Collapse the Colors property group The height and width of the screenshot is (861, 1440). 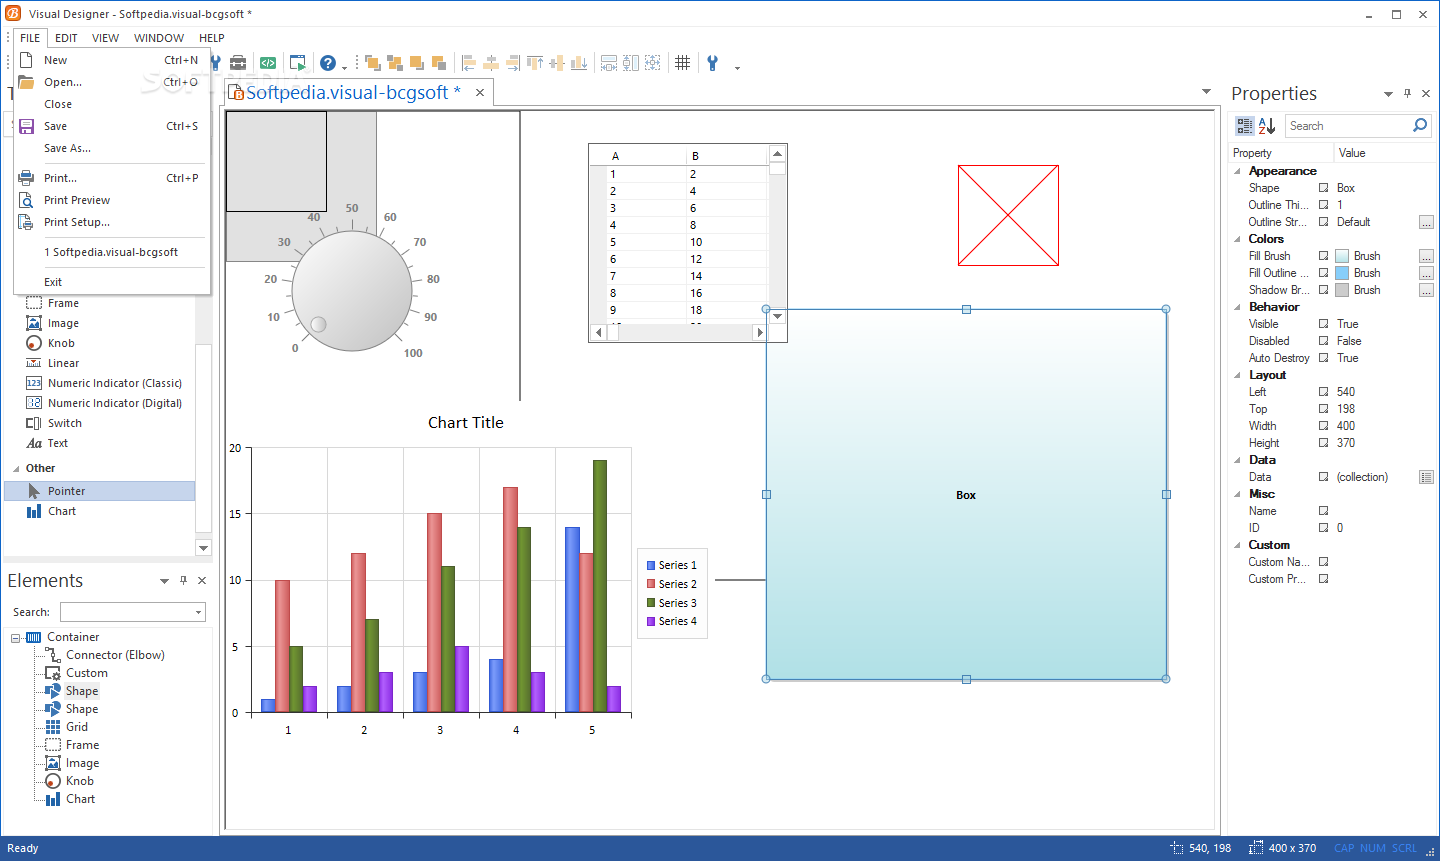[x=1237, y=239]
